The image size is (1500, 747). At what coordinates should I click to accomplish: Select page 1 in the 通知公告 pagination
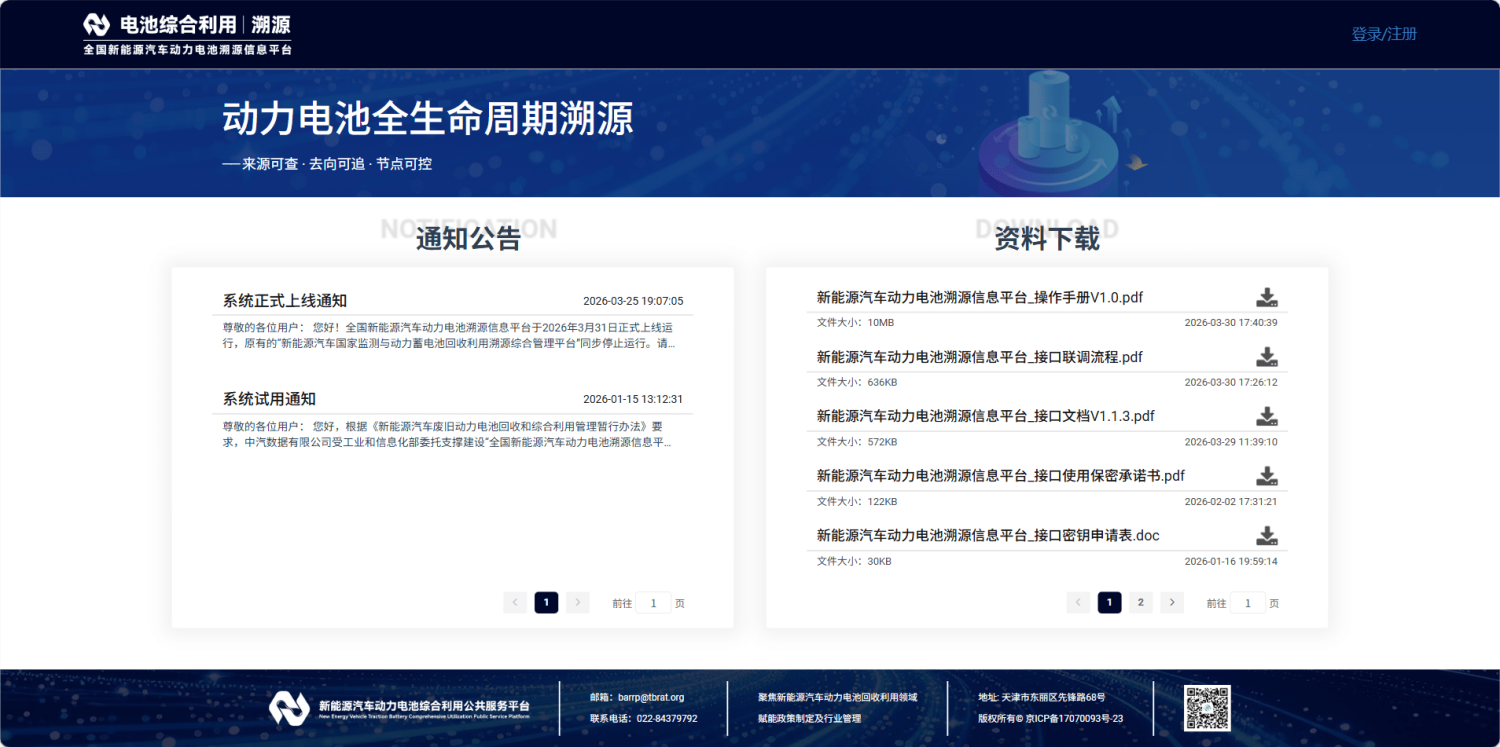pyautogui.click(x=546, y=602)
